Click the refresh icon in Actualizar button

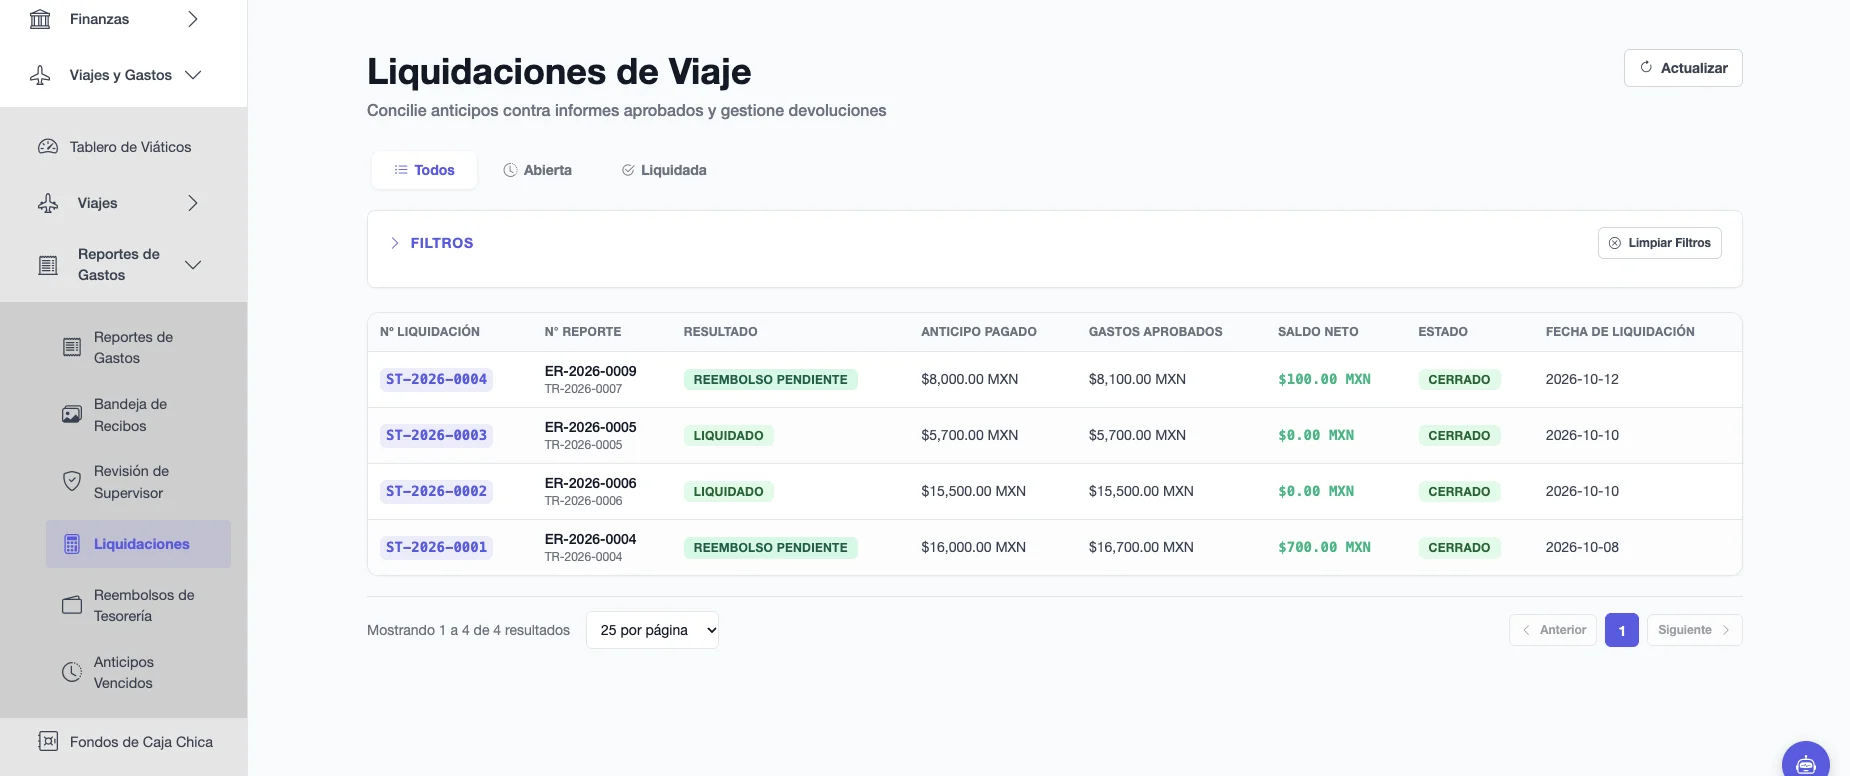[x=1646, y=68]
